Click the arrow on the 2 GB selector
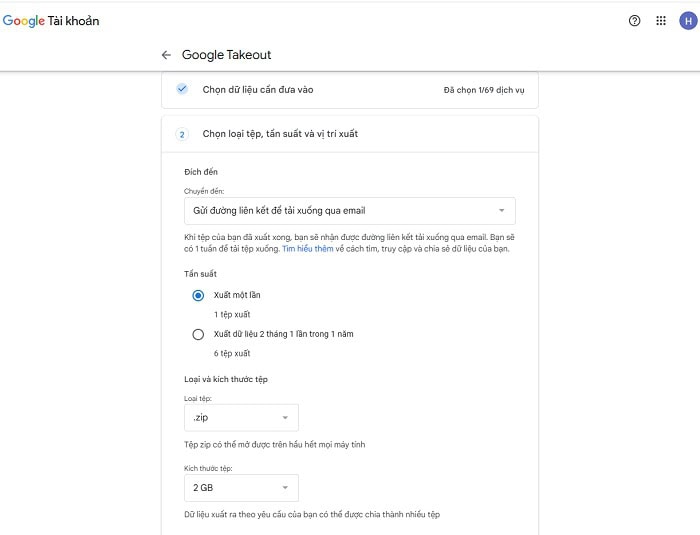The height and width of the screenshot is (535, 700). pos(284,488)
